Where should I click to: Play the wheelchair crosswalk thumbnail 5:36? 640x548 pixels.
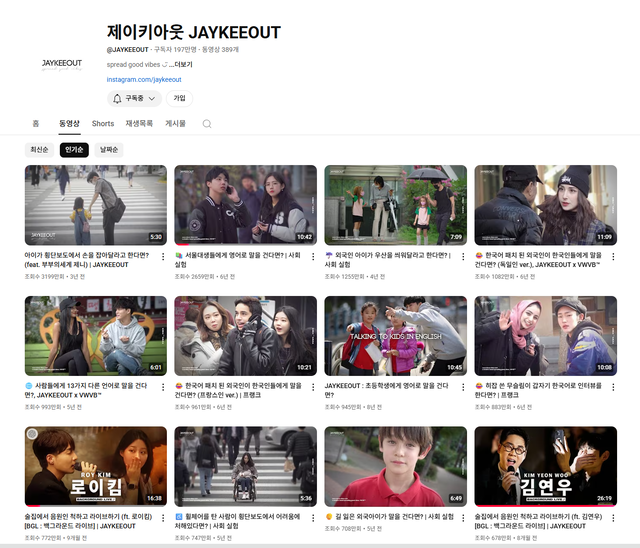click(x=246, y=466)
